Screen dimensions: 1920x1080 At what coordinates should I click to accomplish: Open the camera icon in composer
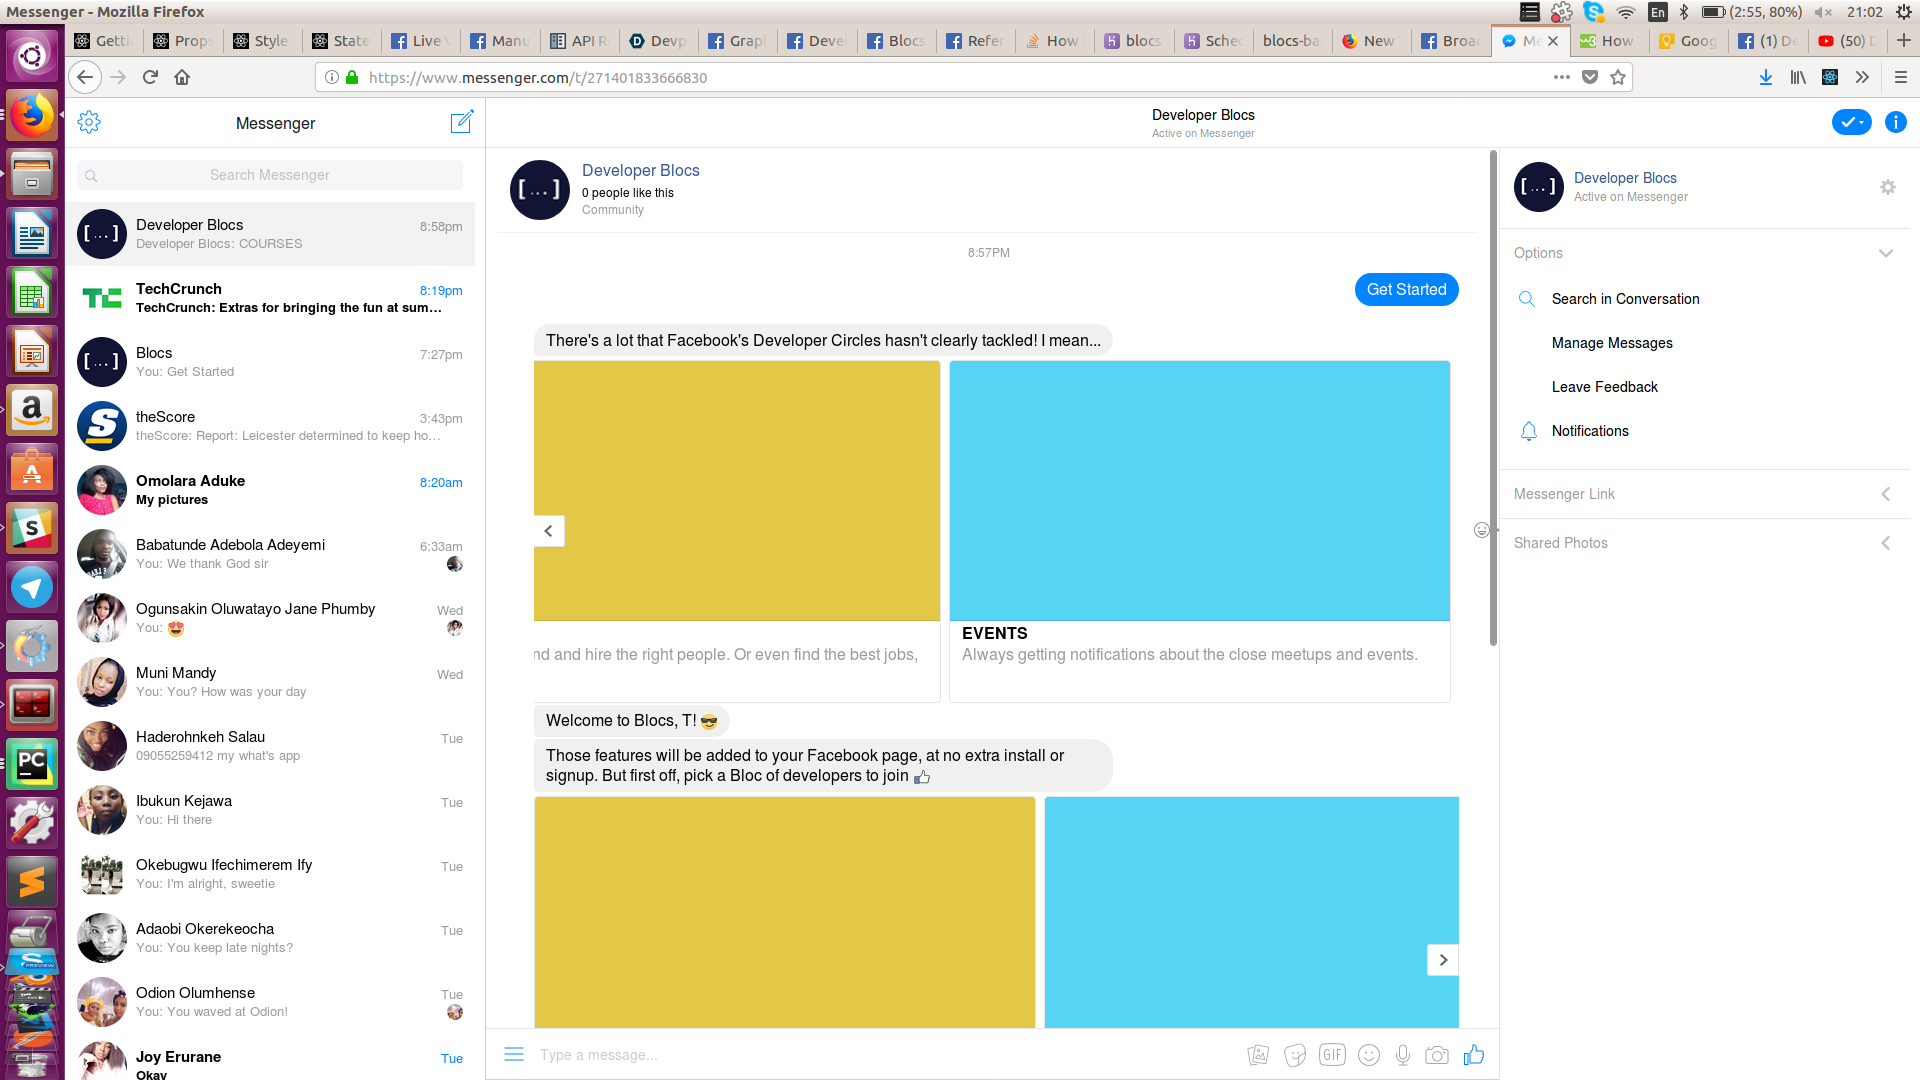(x=1437, y=1055)
